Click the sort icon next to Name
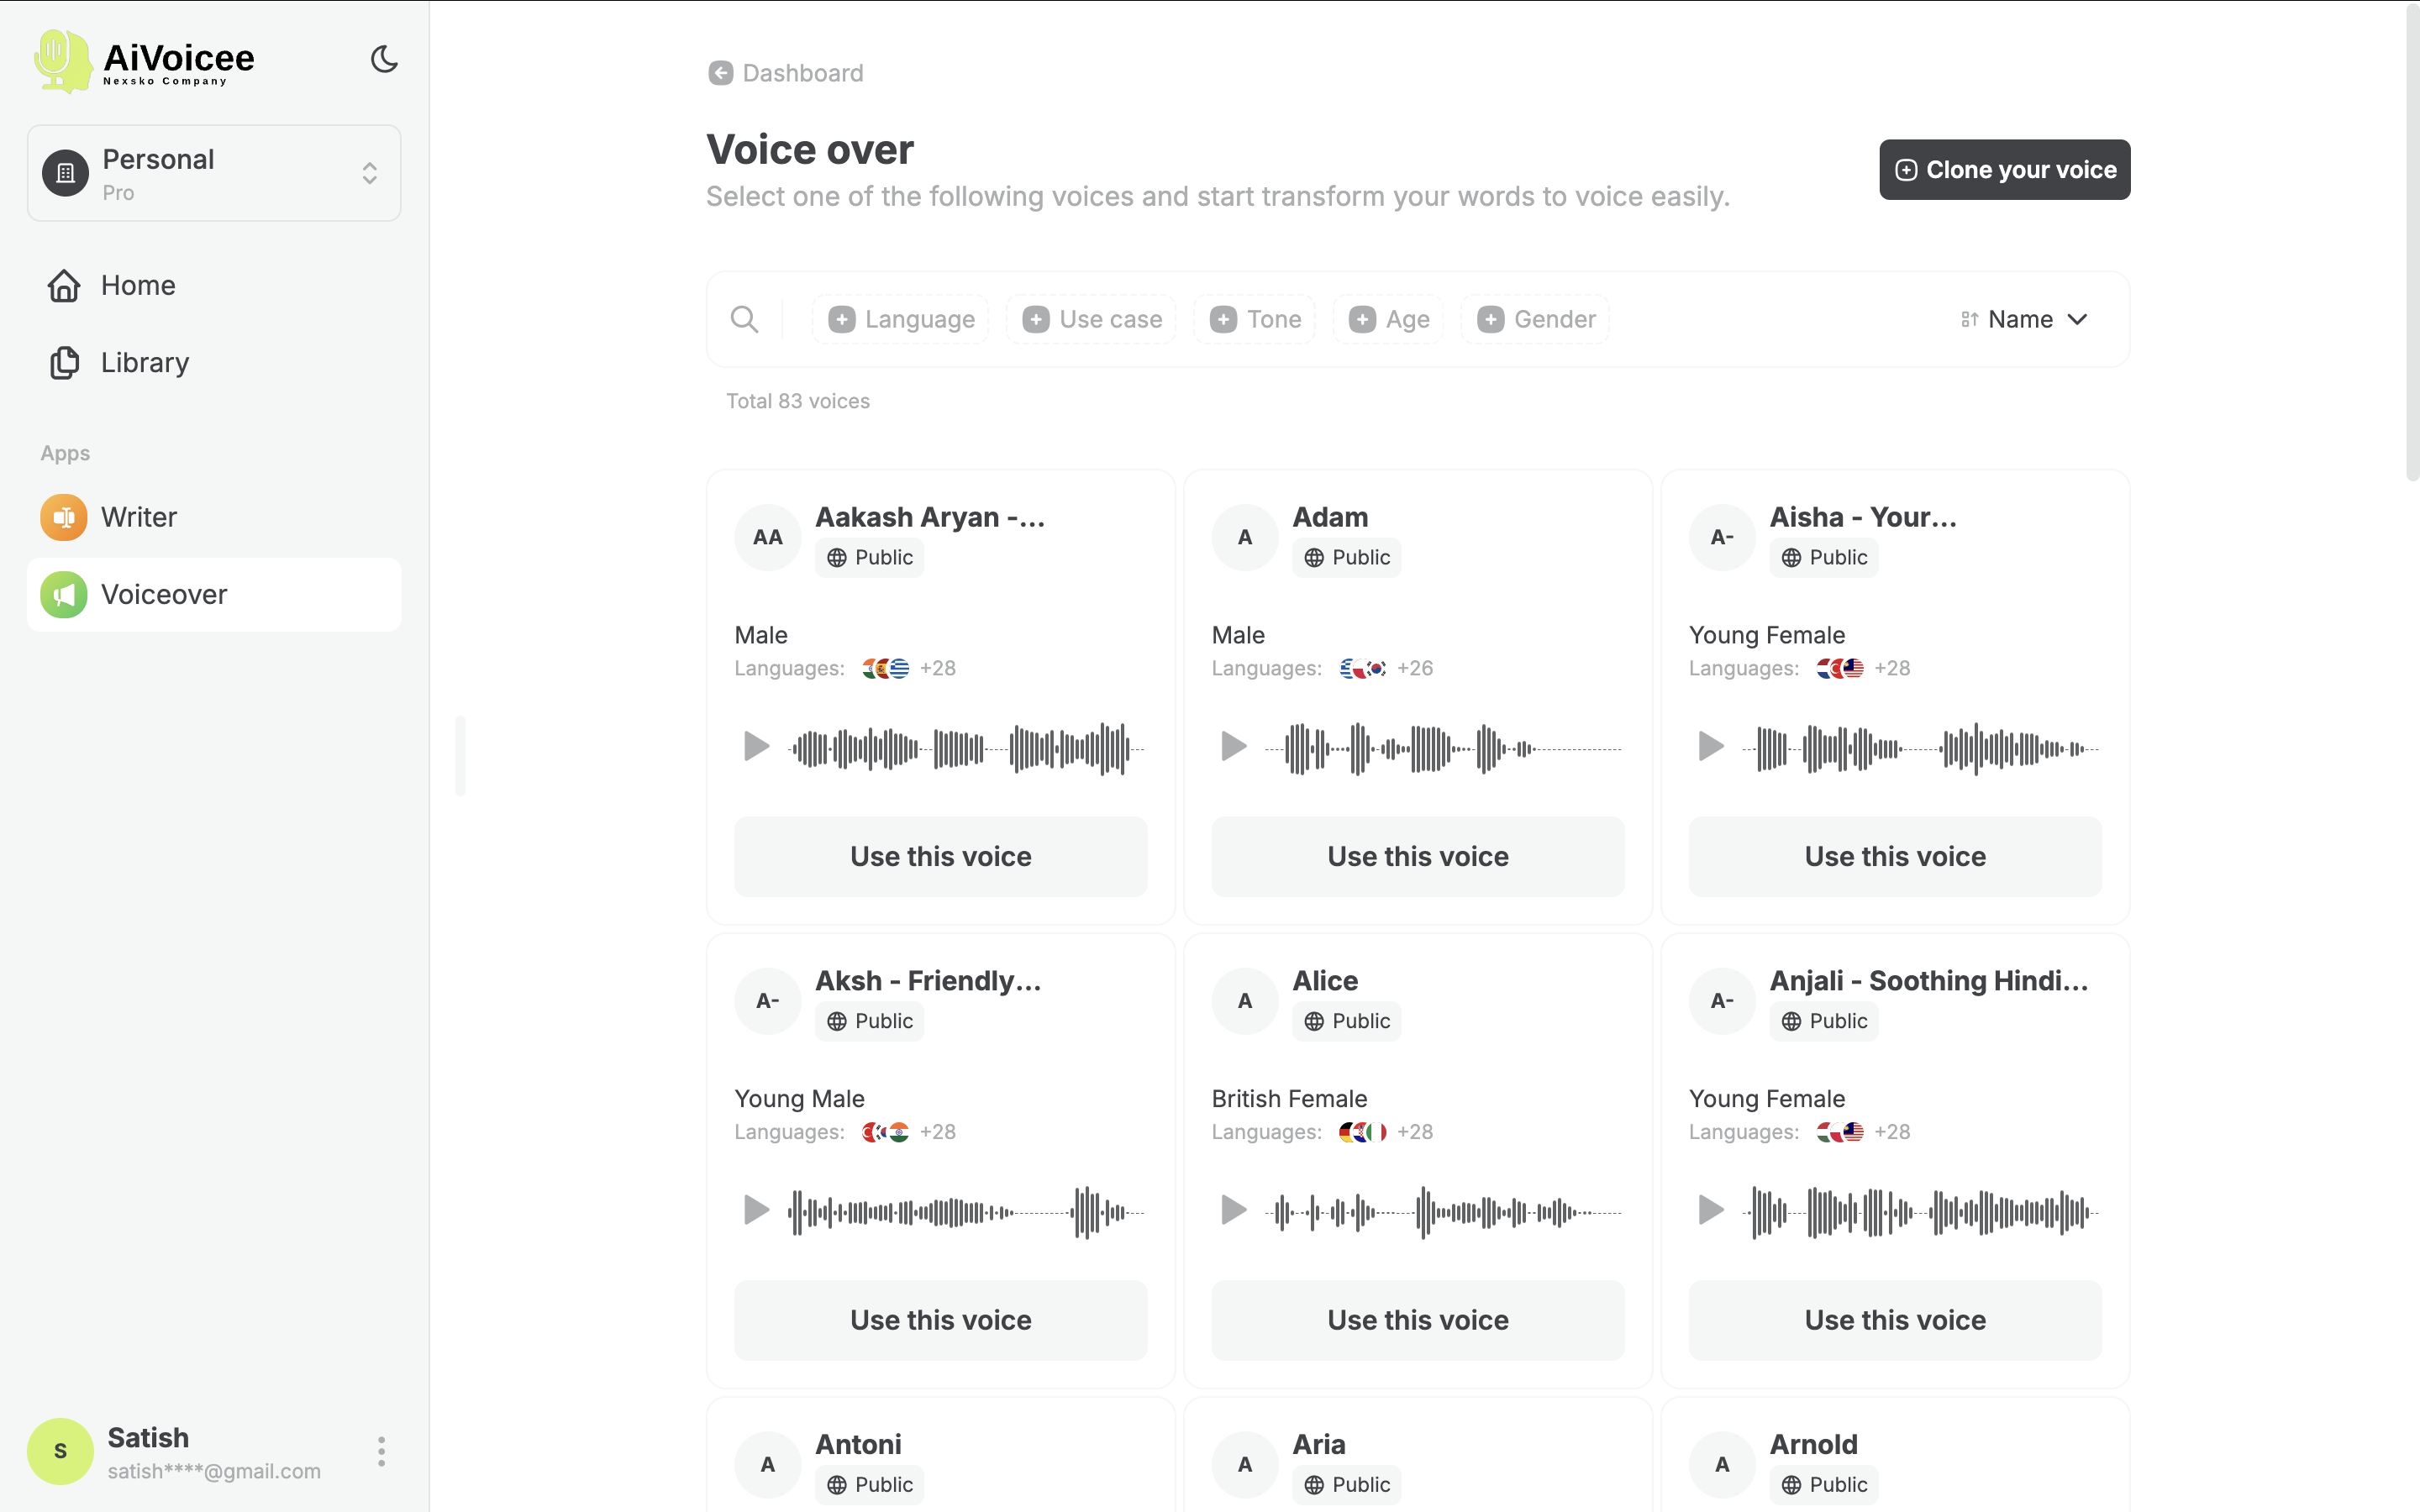Image resolution: width=2420 pixels, height=1512 pixels. point(1968,318)
